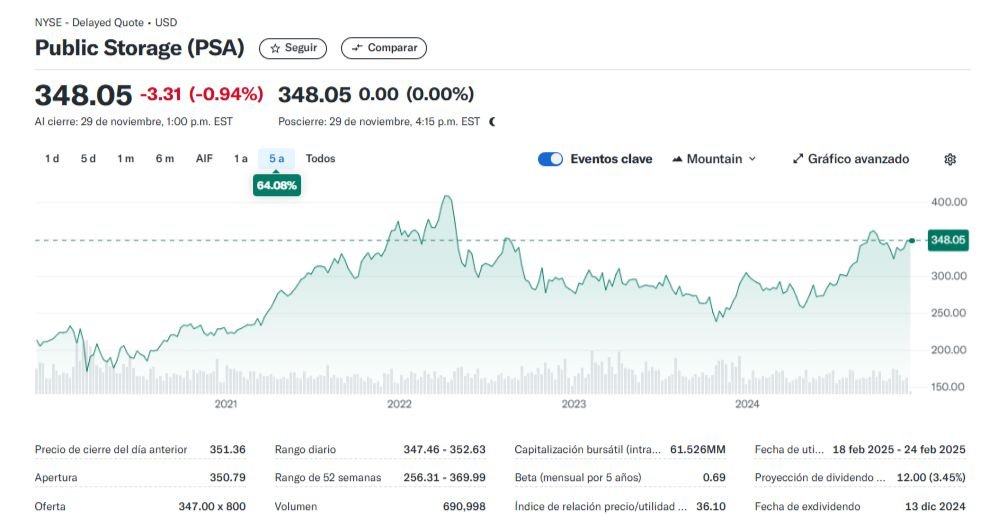Click the 348.05 price label on chart

pos(948,240)
